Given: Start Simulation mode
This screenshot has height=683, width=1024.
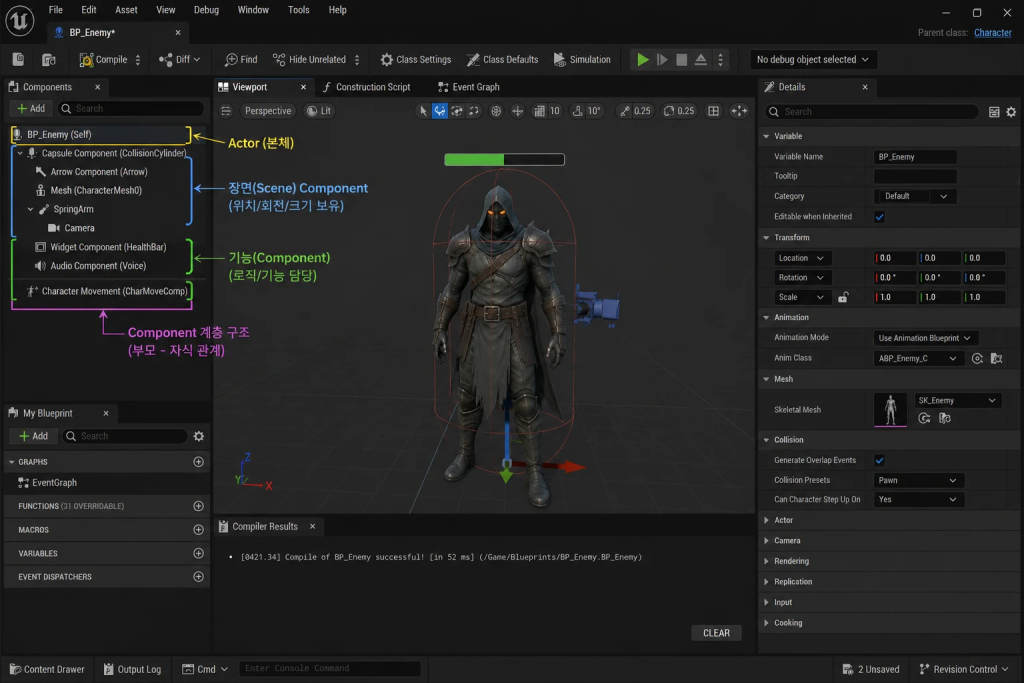Looking at the screenshot, I should tap(582, 59).
